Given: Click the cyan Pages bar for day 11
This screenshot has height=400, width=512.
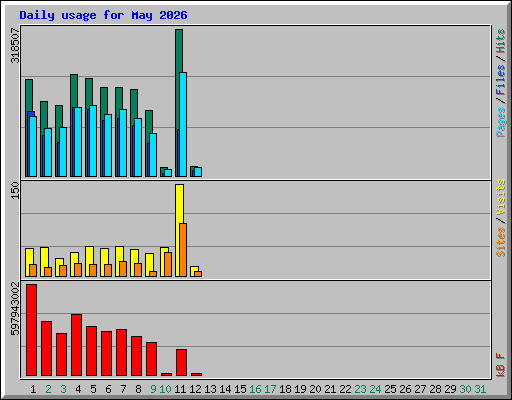Looking at the screenshot, I should click(183, 124).
